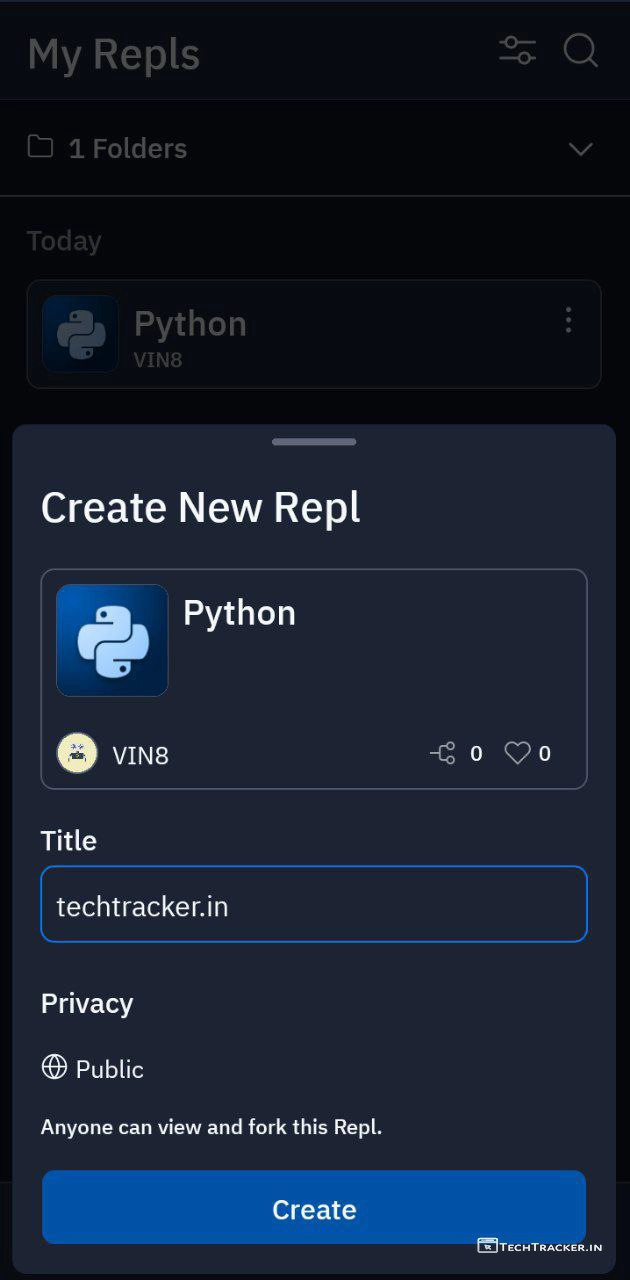Expand the 1 Folders chevron
The image size is (630, 1280).
580,149
